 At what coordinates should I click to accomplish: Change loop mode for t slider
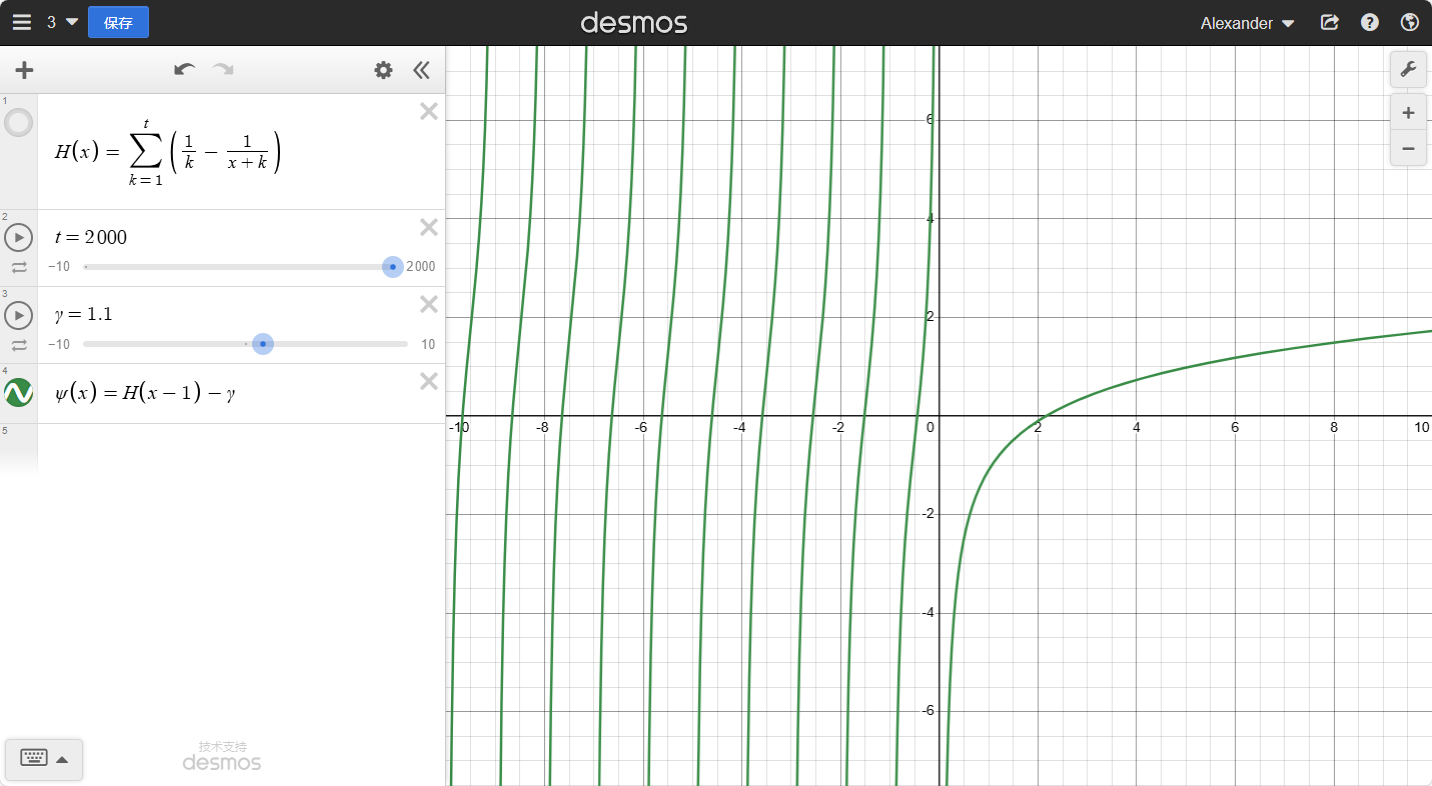[x=19, y=267]
